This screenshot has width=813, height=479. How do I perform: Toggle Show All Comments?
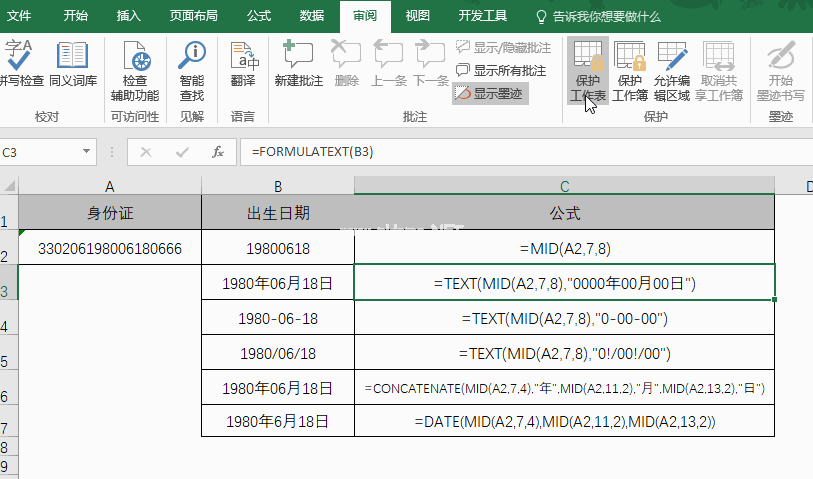pyautogui.click(x=501, y=71)
